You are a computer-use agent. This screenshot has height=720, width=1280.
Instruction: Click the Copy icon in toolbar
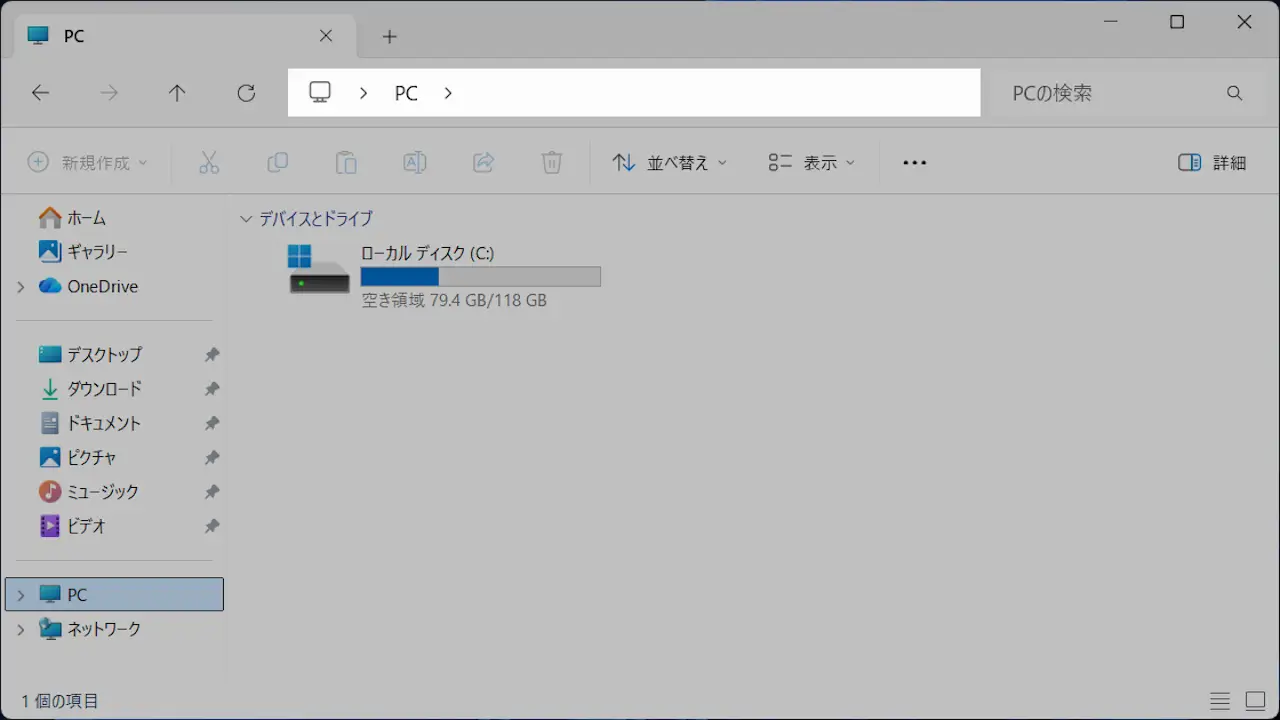tap(277, 163)
